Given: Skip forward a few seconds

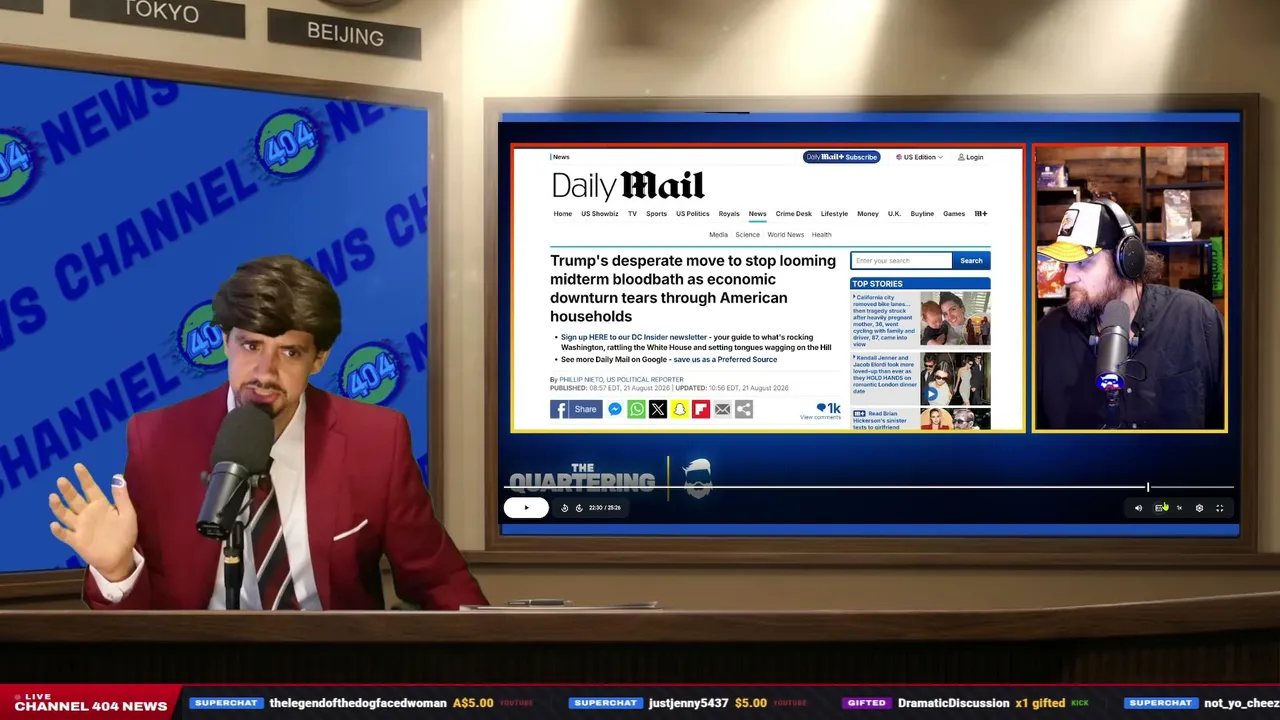Looking at the screenshot, I should 578,508.
